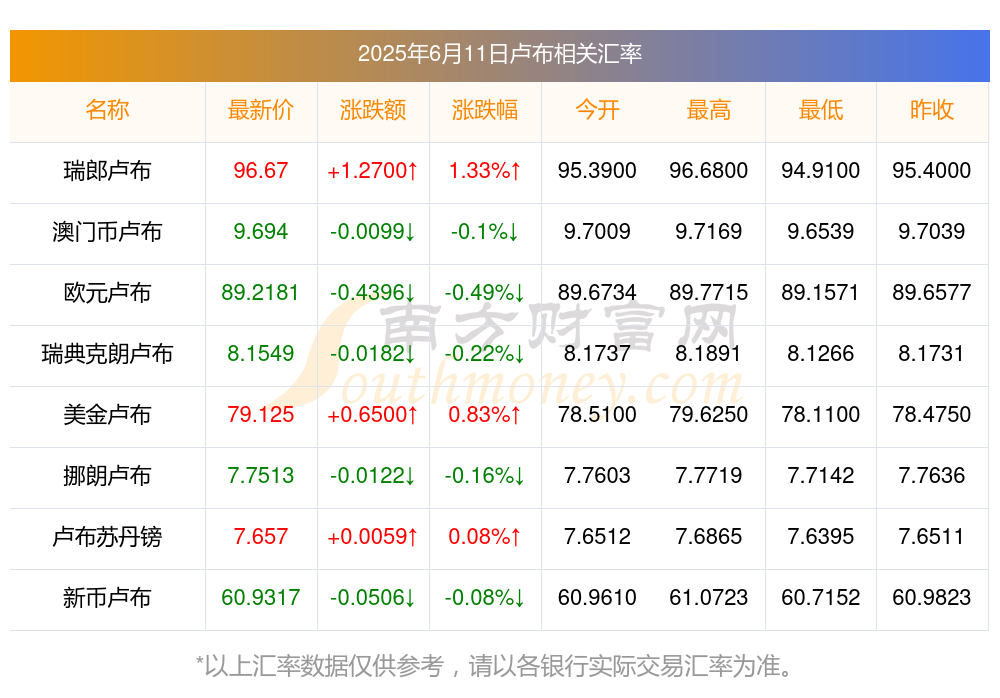This screenshot has width=1000, height=698.
Task: Select the 挪朗卢布 row name
Action: coord(107,476)
